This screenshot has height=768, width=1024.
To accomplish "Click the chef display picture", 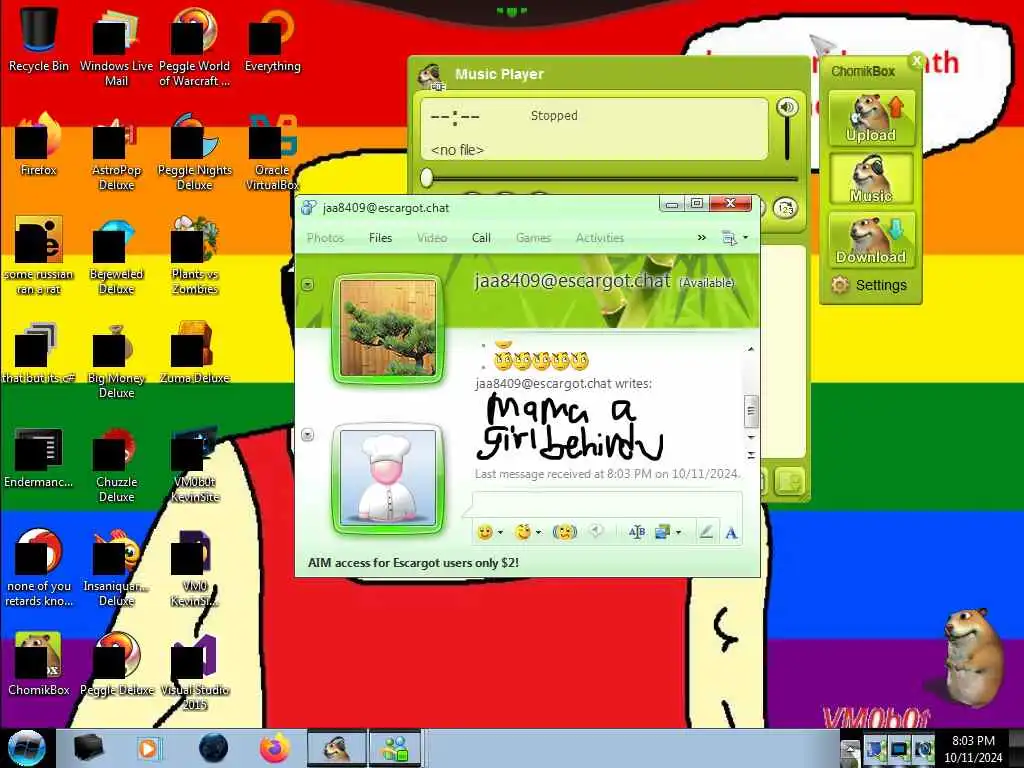I will (x=388, y=478).
